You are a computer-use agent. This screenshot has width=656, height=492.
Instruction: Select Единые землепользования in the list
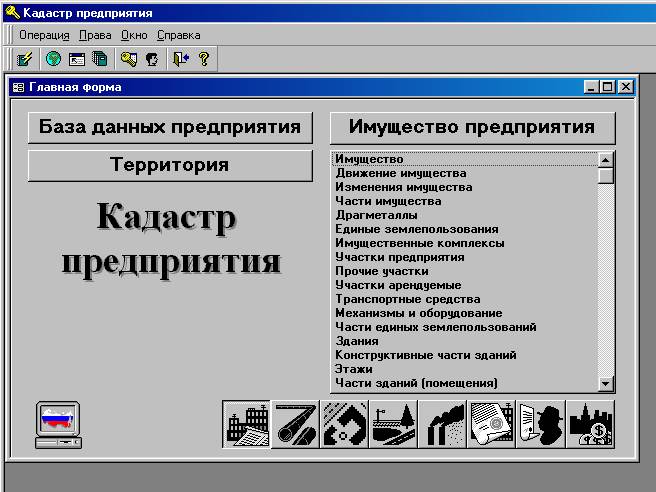point(465,229)
